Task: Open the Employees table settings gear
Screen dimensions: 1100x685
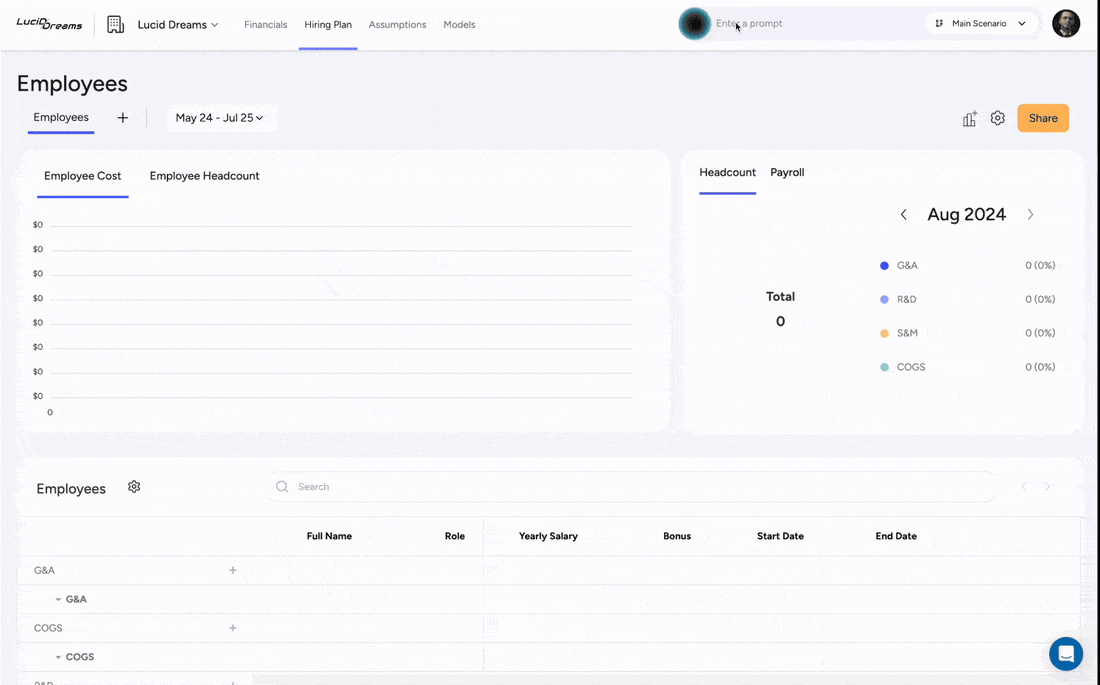Action: [134, 487]
